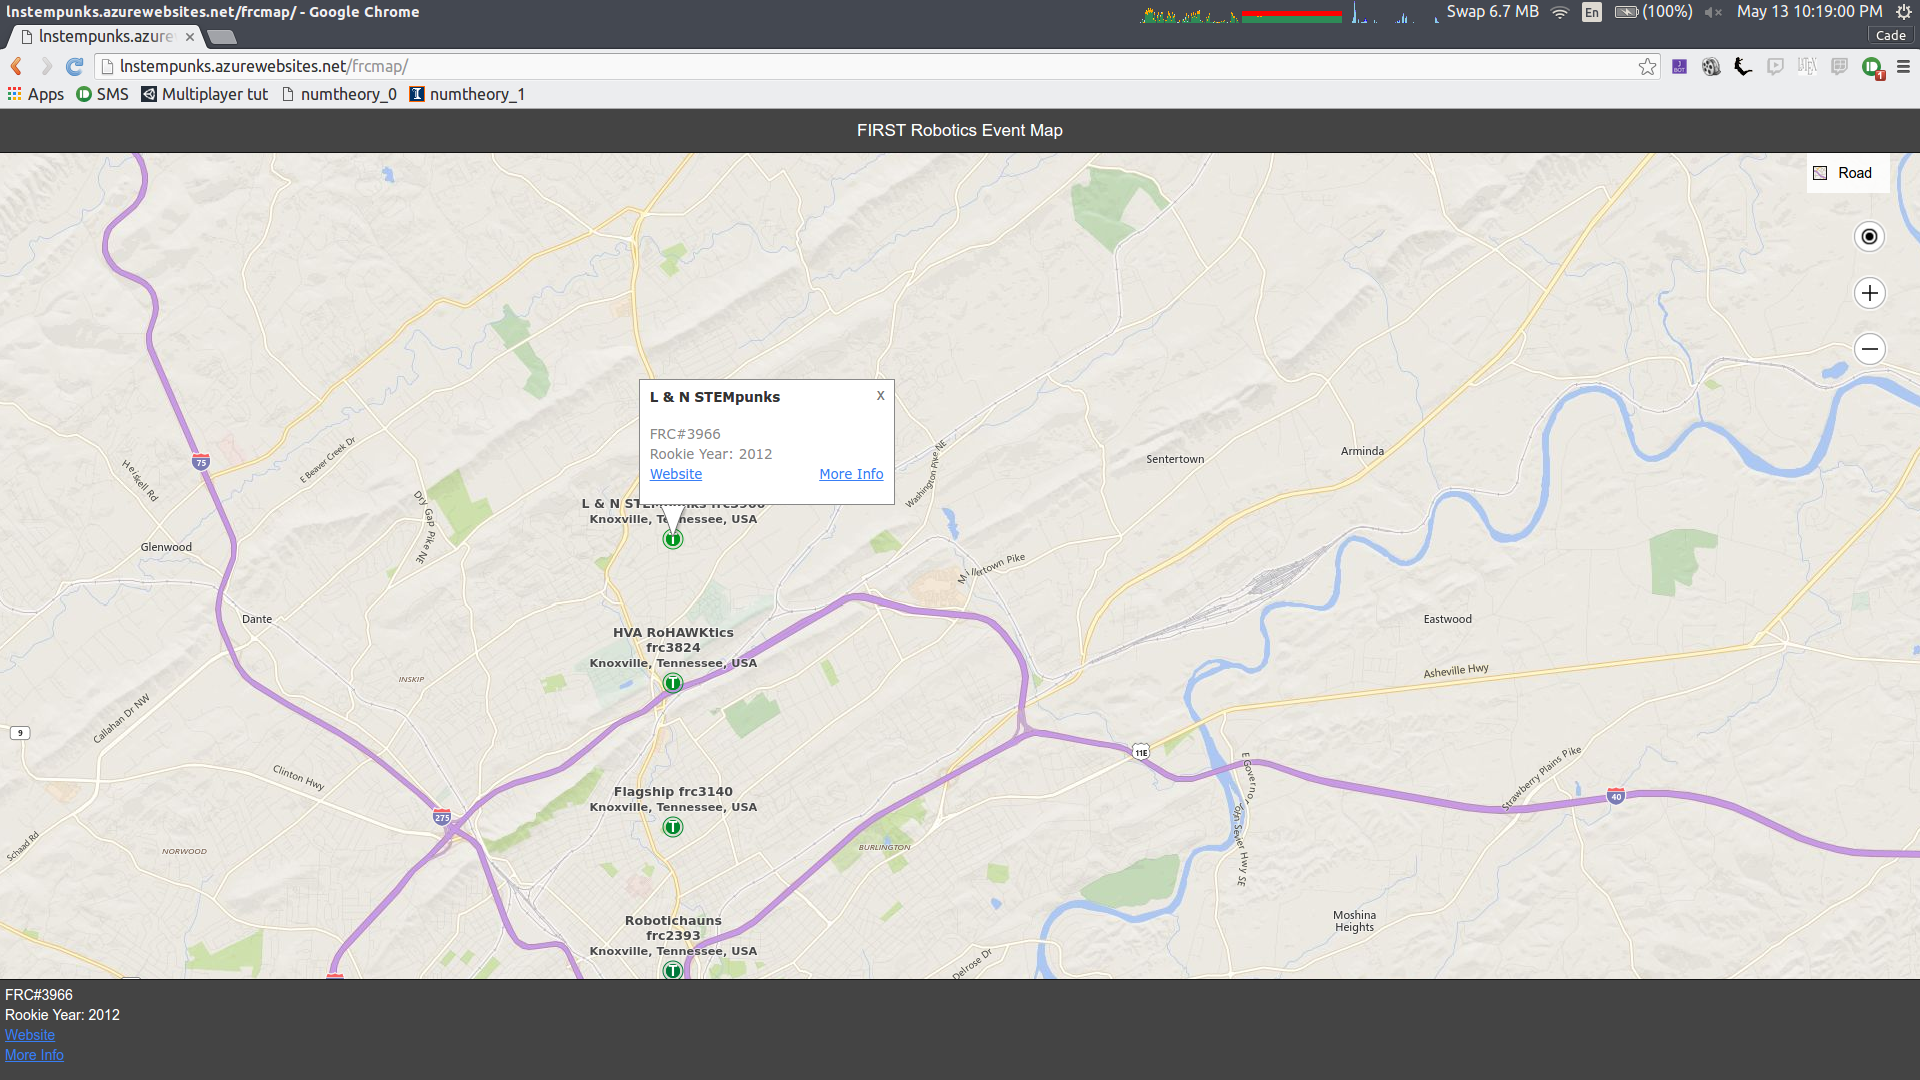Open the system power gear menu
This screenshot has height=1080, width=1920.
coord(1903,12)
